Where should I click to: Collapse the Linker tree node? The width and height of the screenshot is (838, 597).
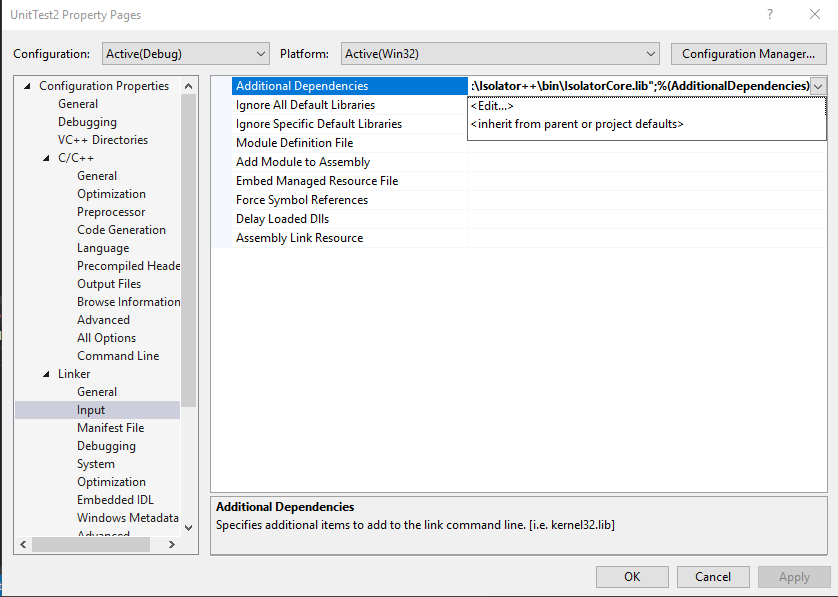(x=46, y=374)
